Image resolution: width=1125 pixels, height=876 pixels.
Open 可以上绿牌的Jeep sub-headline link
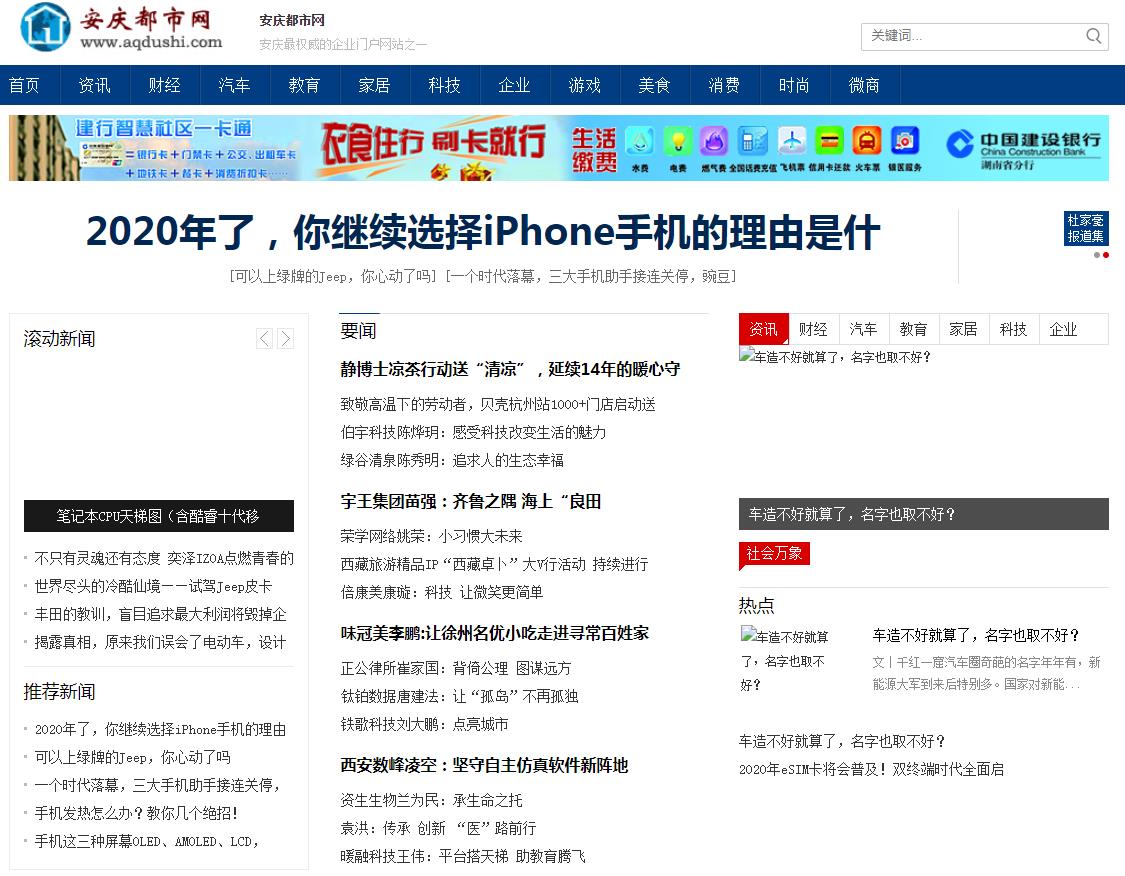pyautogui.click(x=333, y=276)
